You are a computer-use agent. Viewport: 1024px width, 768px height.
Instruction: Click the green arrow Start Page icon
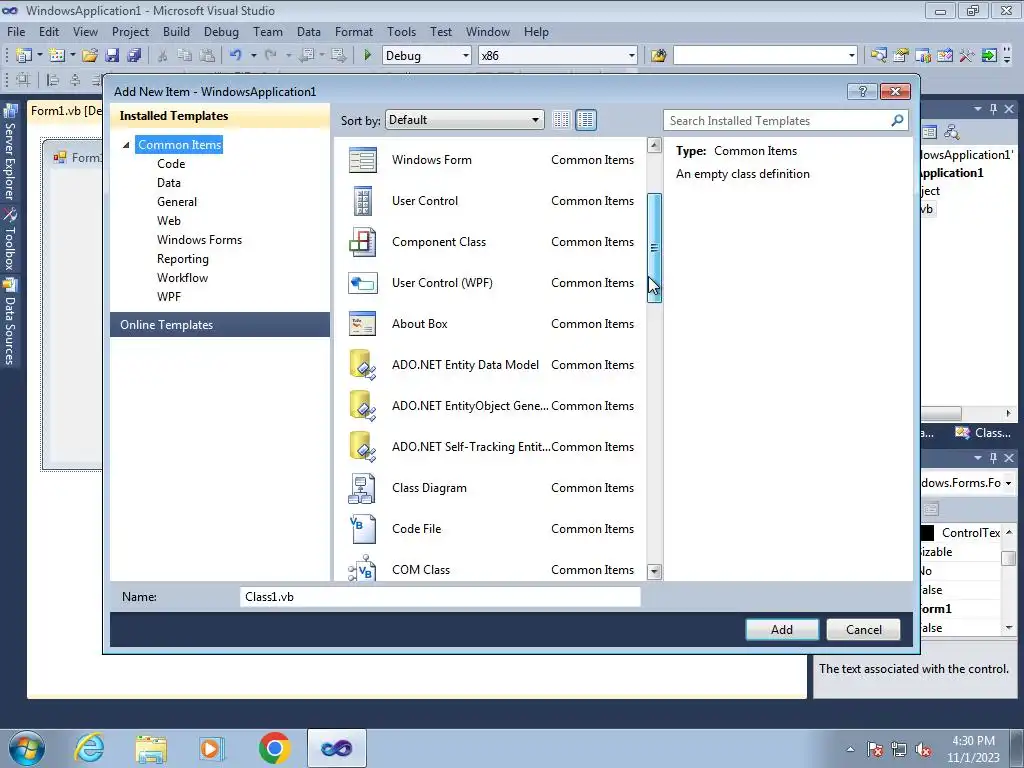click(x=989, y=56)
